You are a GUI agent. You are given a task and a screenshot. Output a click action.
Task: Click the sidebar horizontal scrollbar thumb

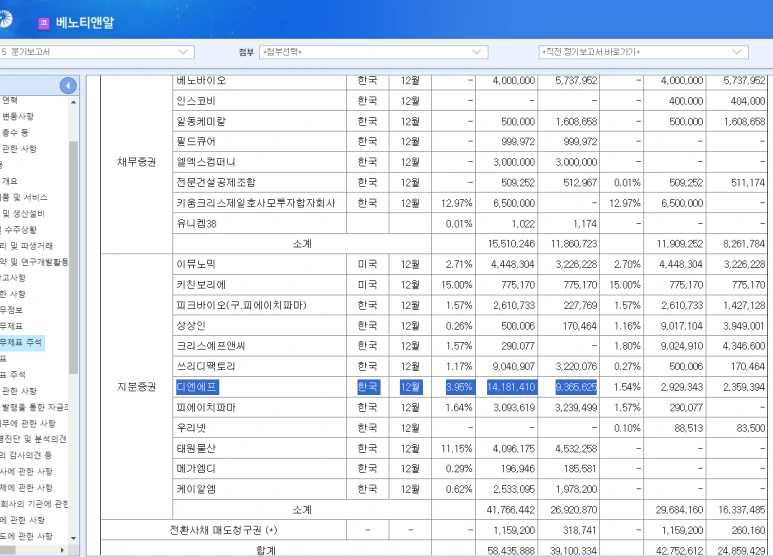tap(8, 550)
